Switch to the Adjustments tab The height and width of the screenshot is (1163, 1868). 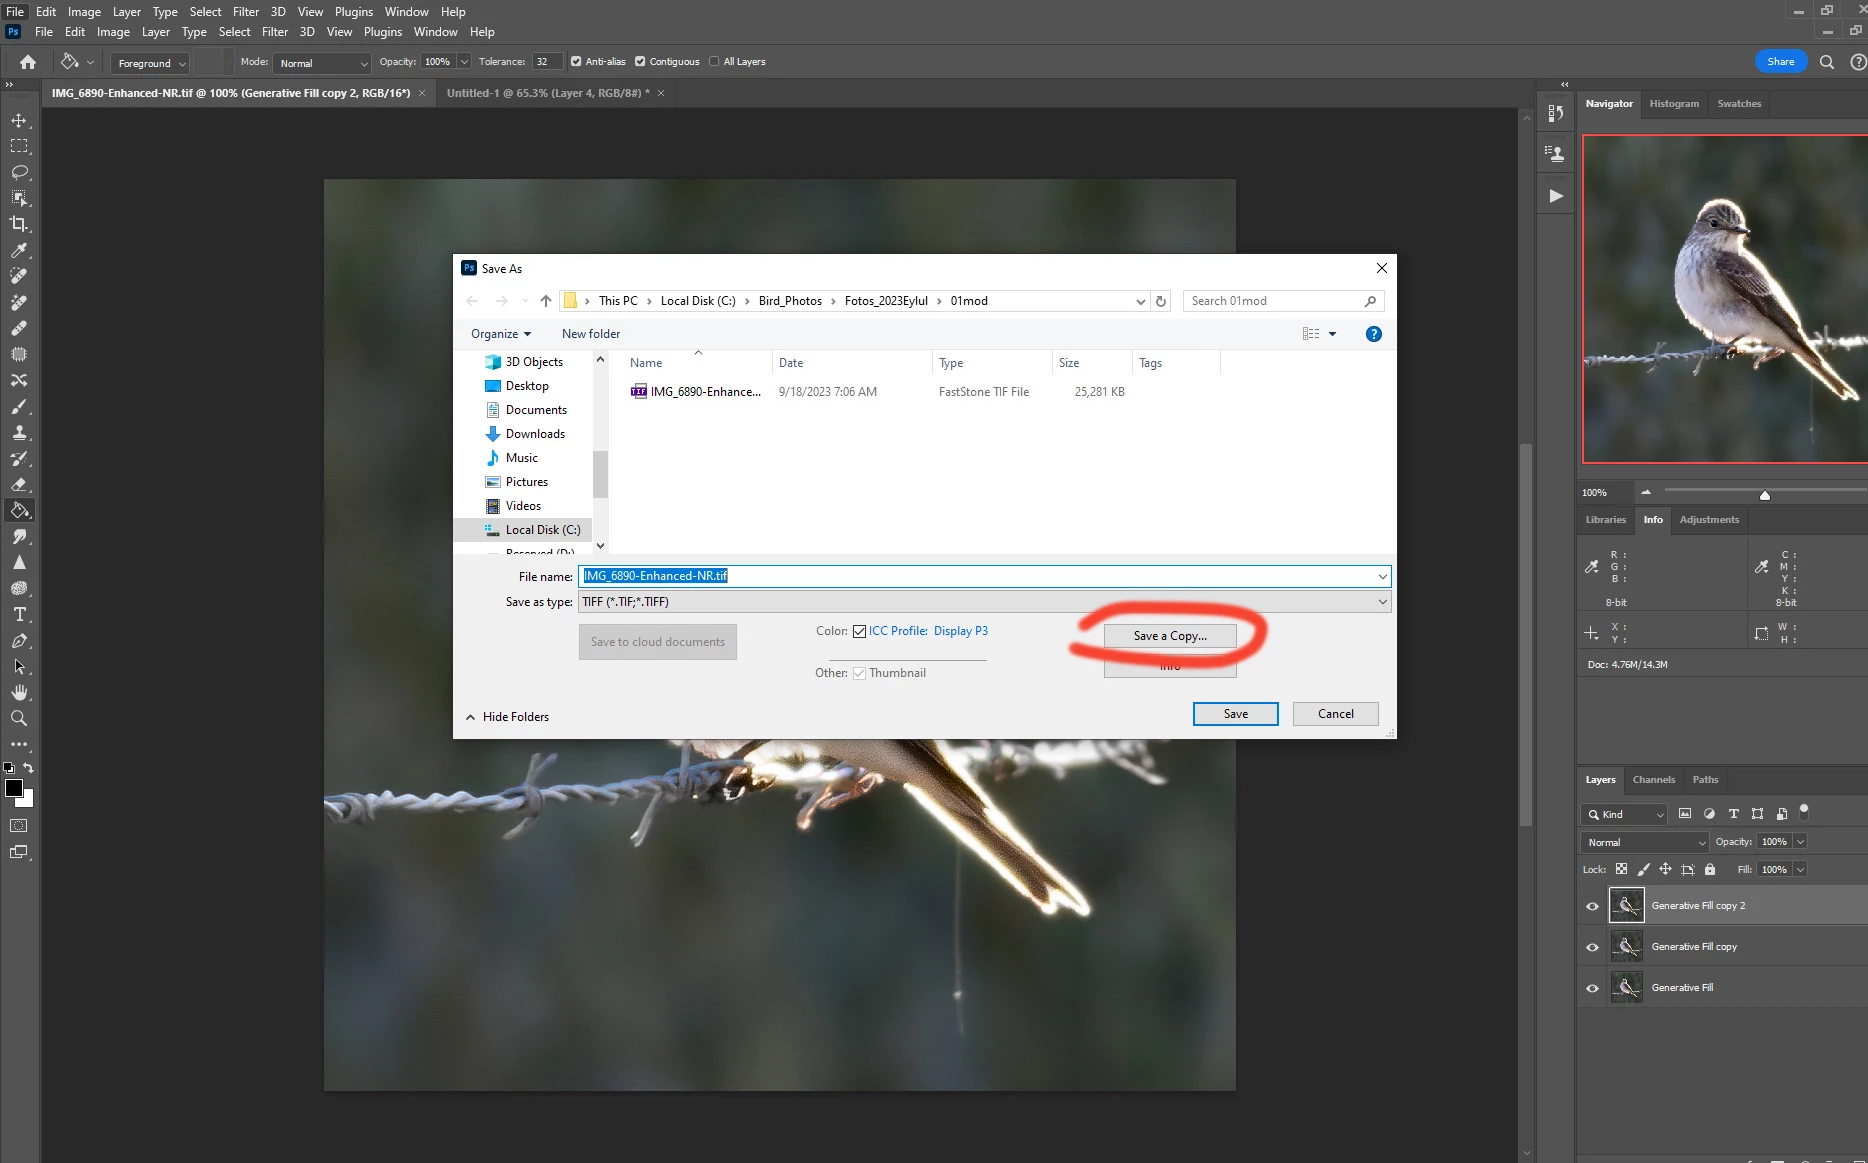[1709, 520]
